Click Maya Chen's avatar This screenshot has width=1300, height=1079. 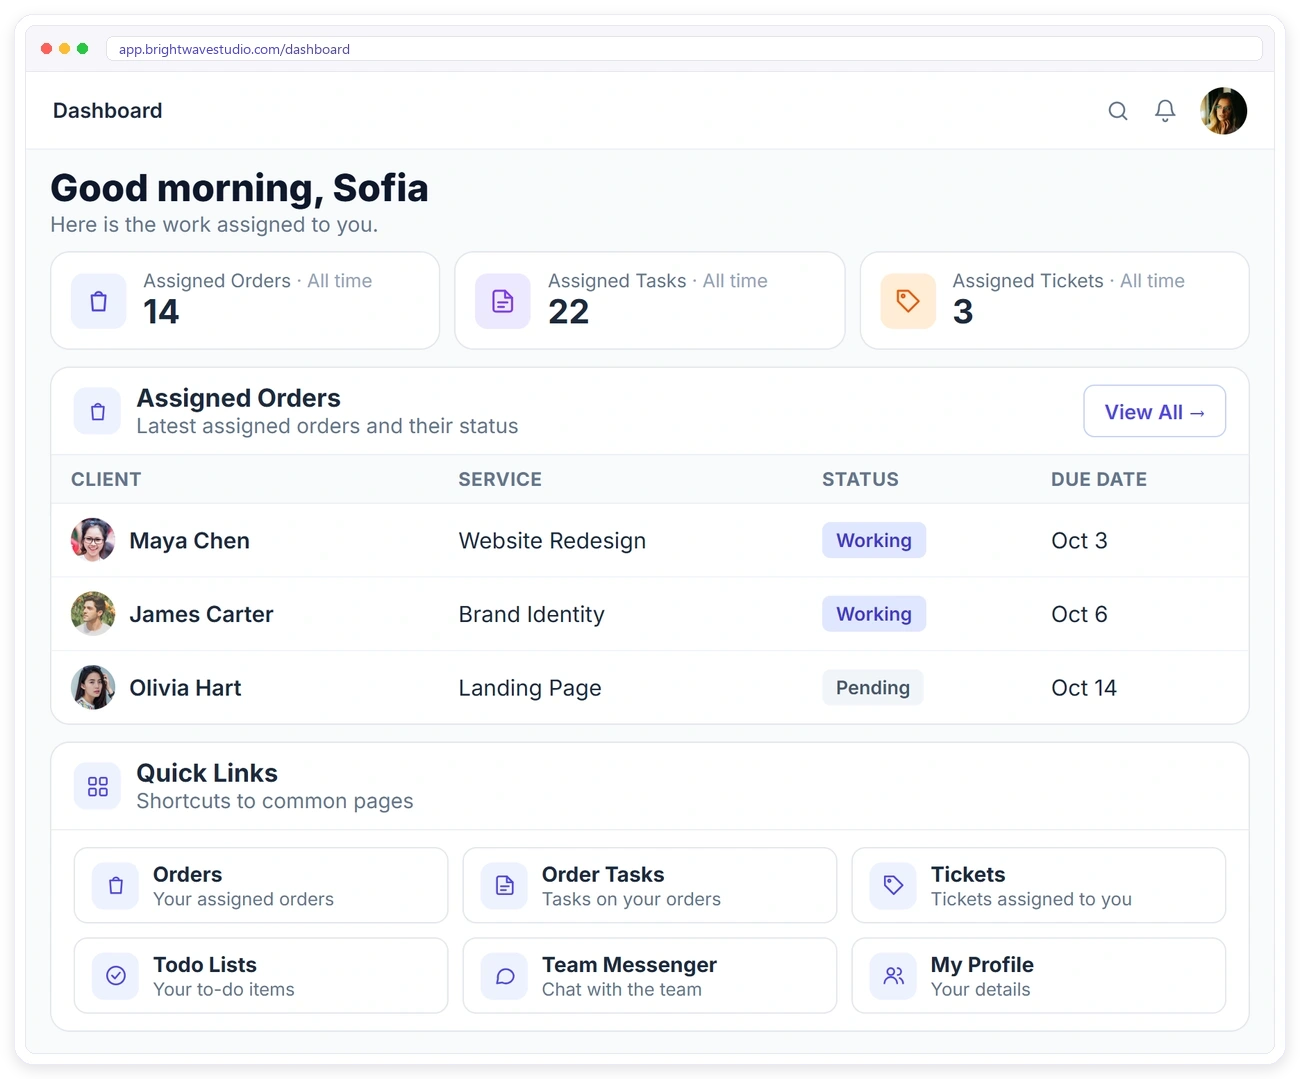[93, 540]
